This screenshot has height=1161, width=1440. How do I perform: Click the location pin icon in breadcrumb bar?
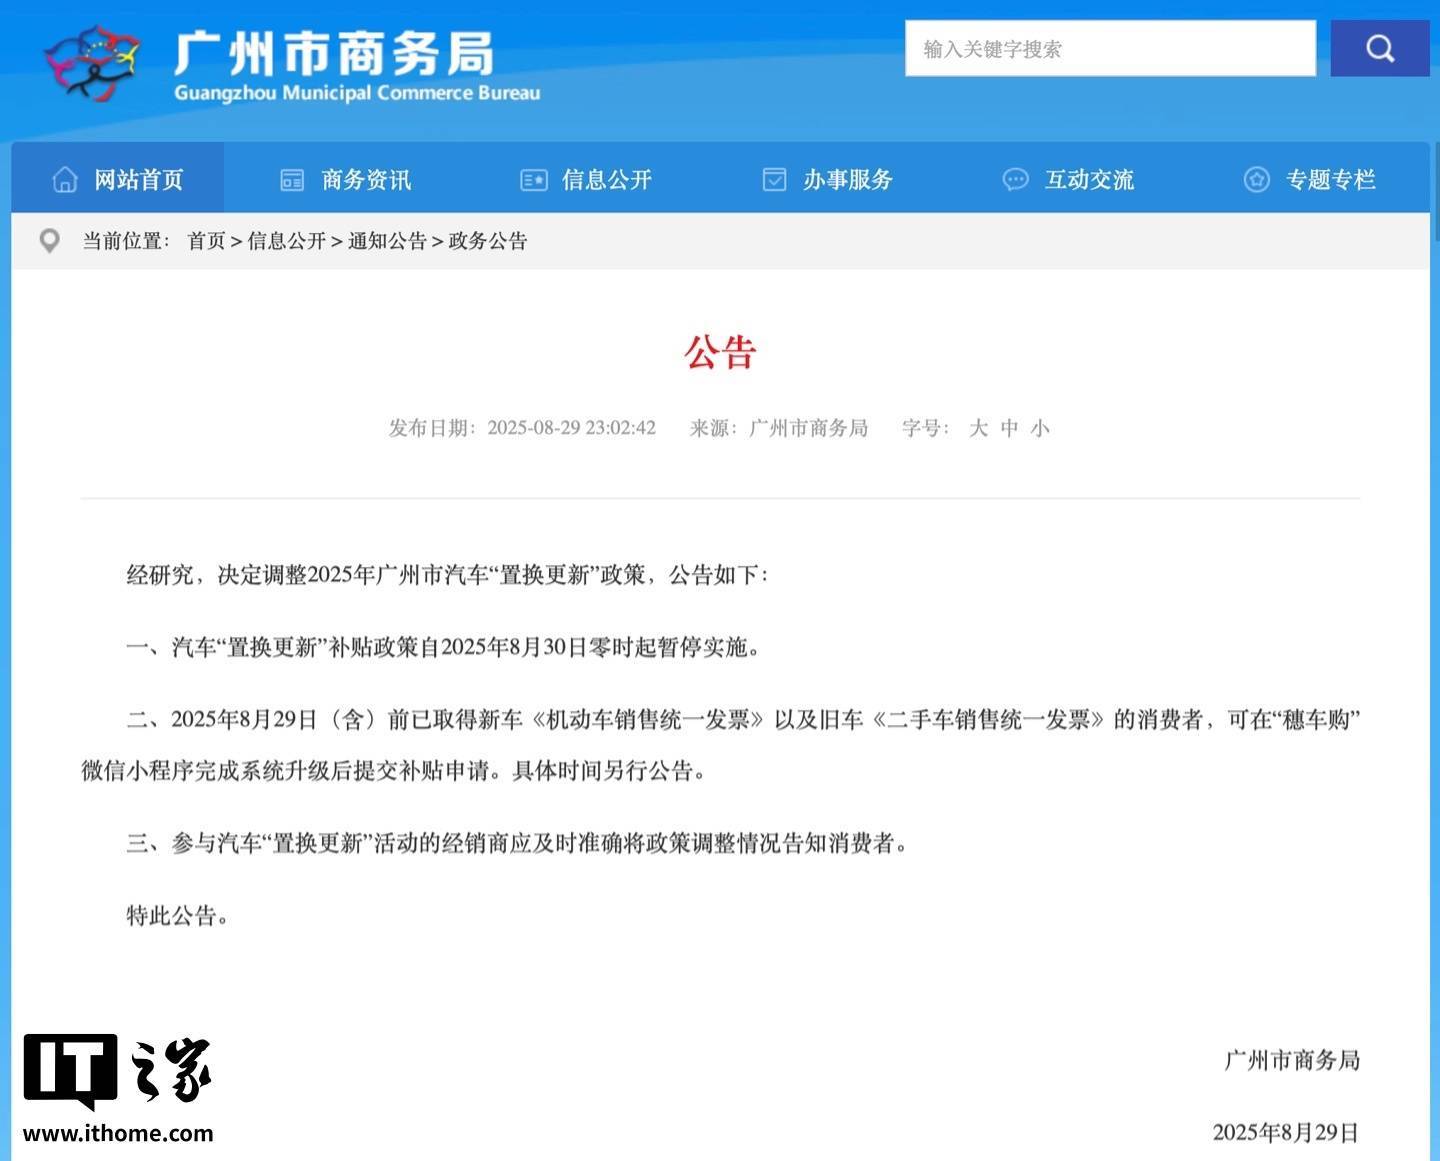(x=49, y=240)
